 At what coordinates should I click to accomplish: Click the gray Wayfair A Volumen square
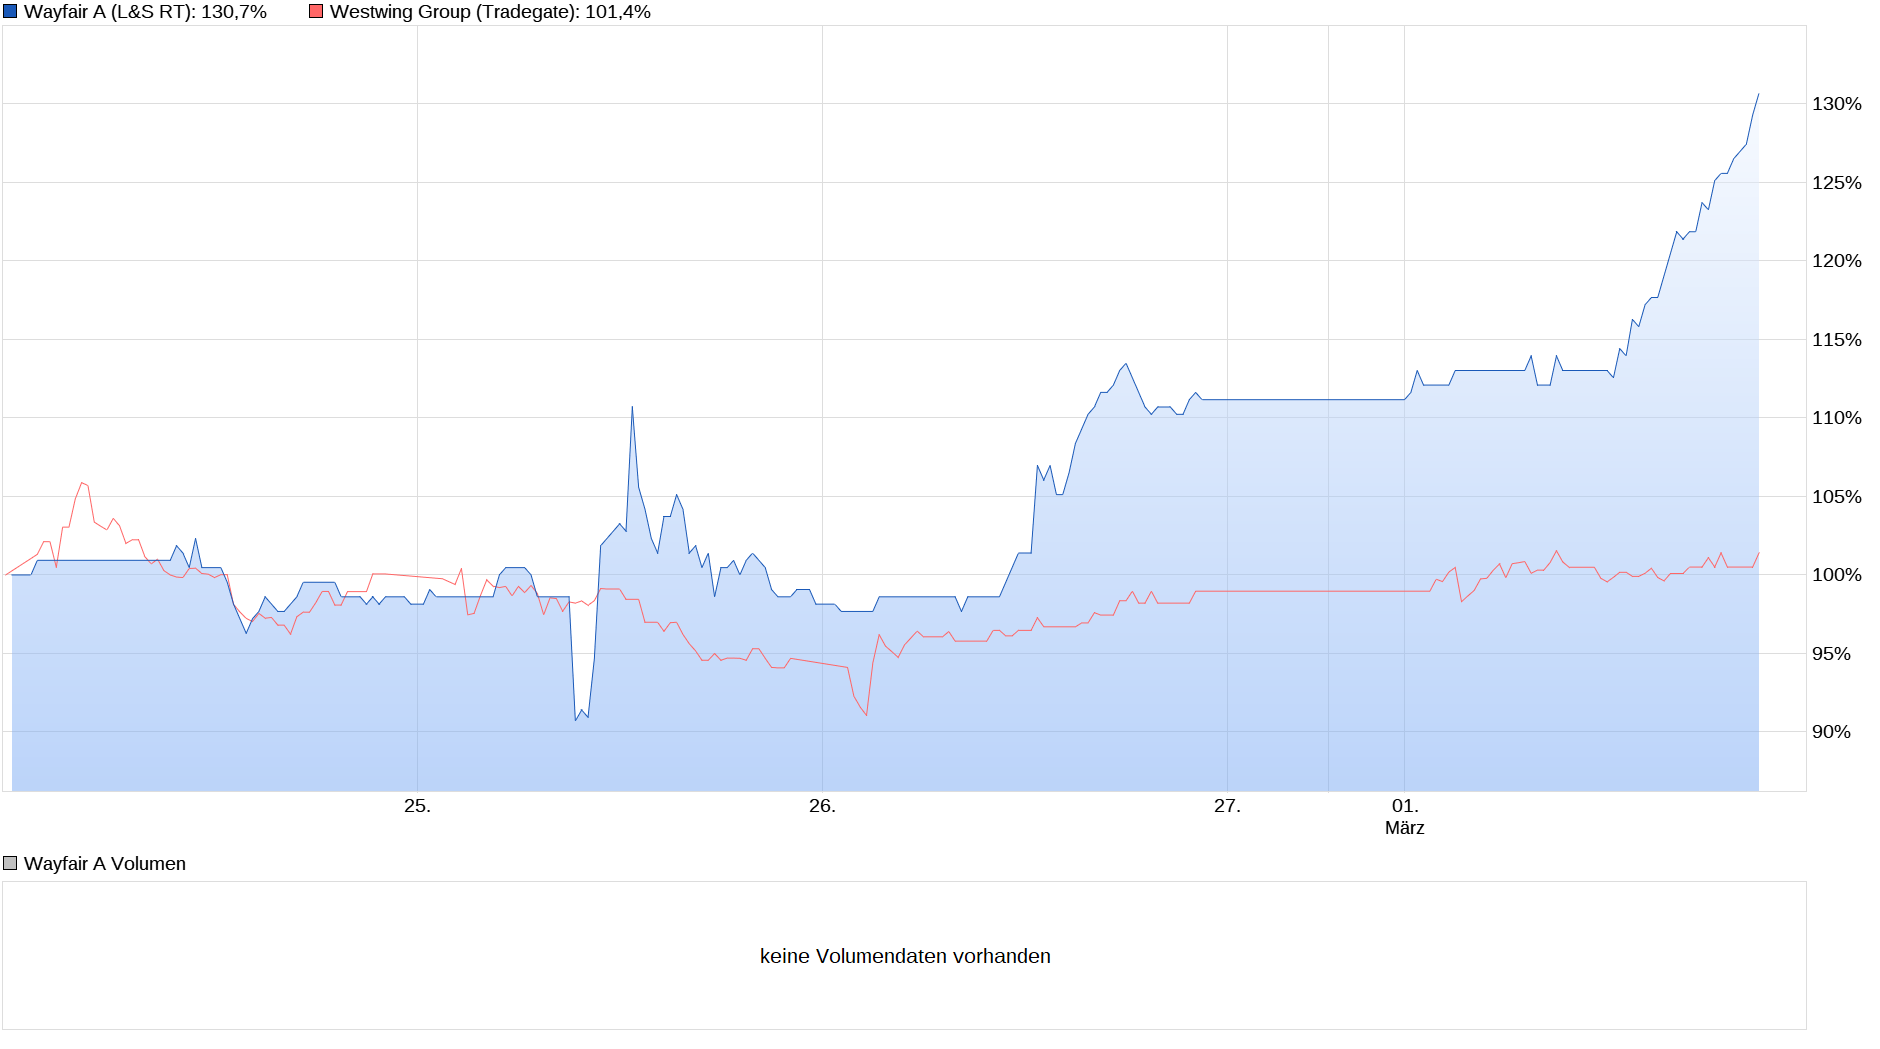10,863
